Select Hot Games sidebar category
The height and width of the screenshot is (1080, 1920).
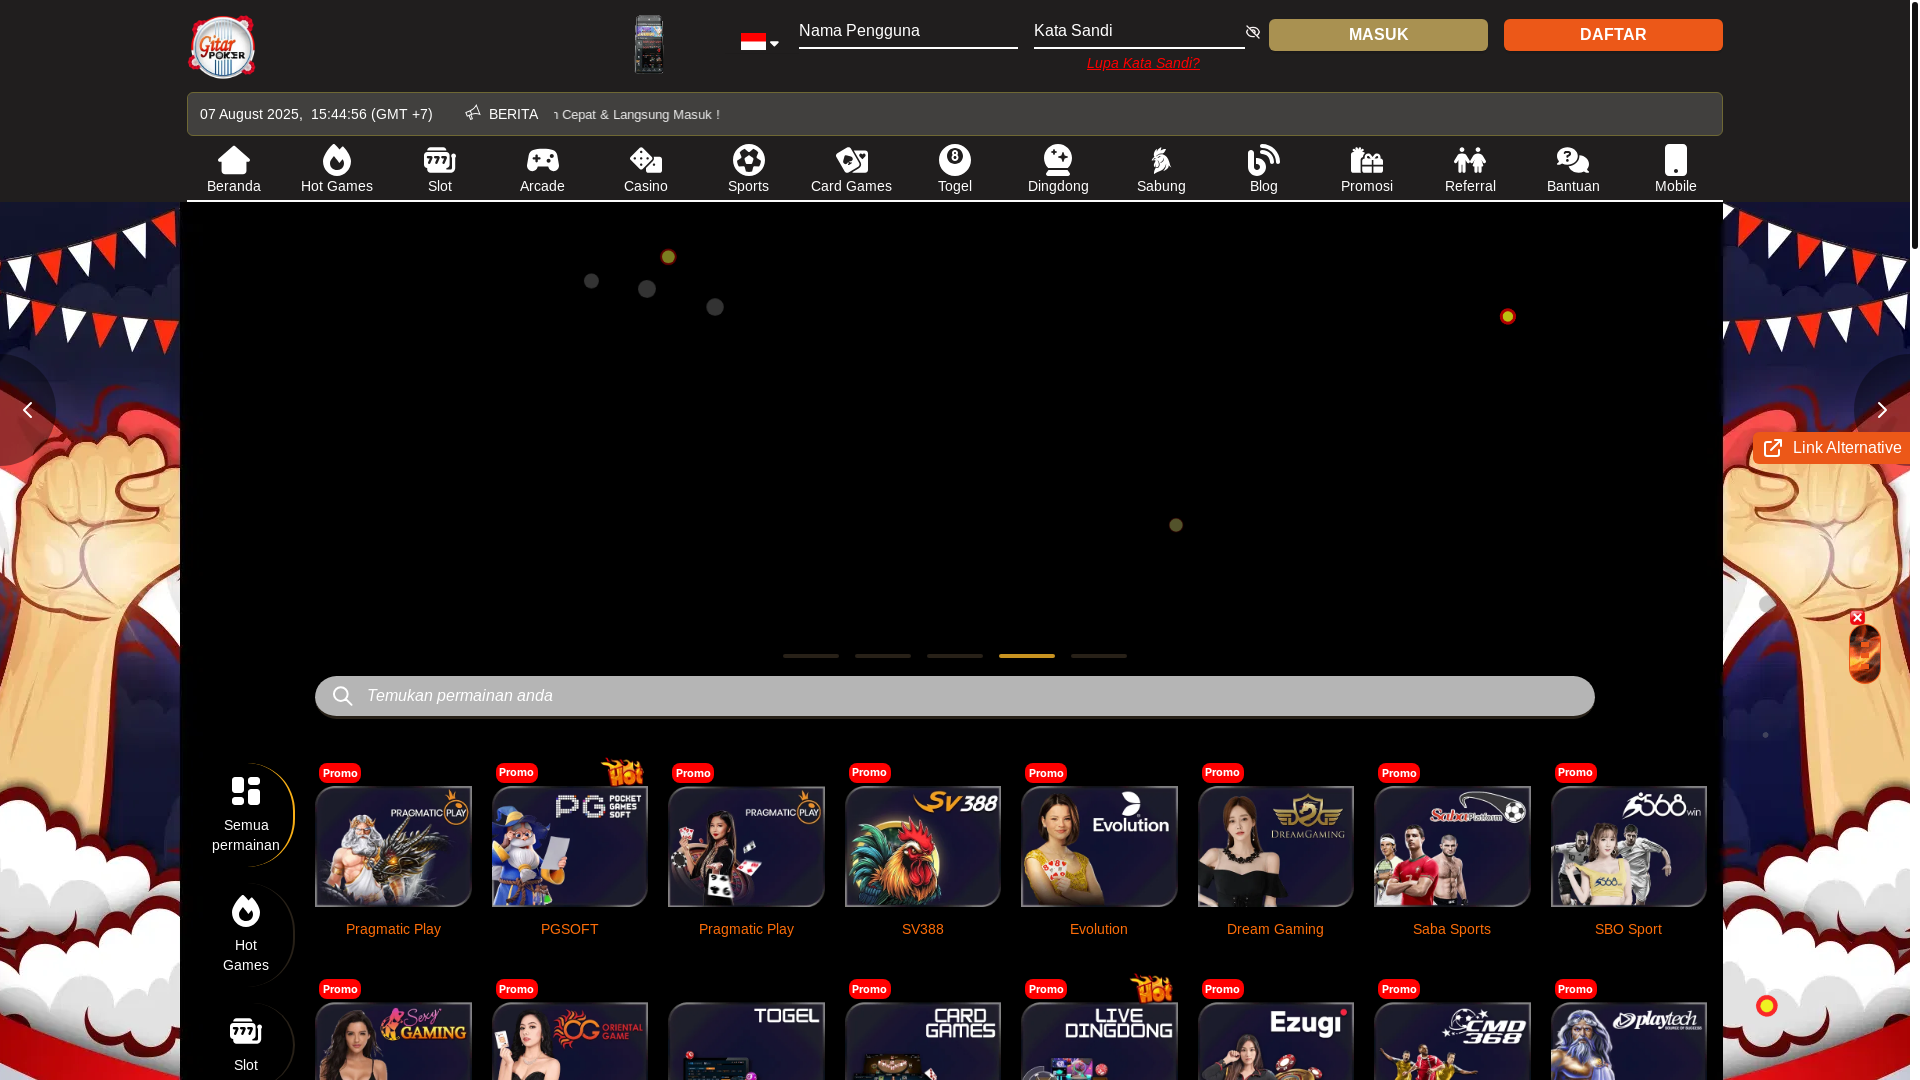pyautogui.click(x=246, y=935)
